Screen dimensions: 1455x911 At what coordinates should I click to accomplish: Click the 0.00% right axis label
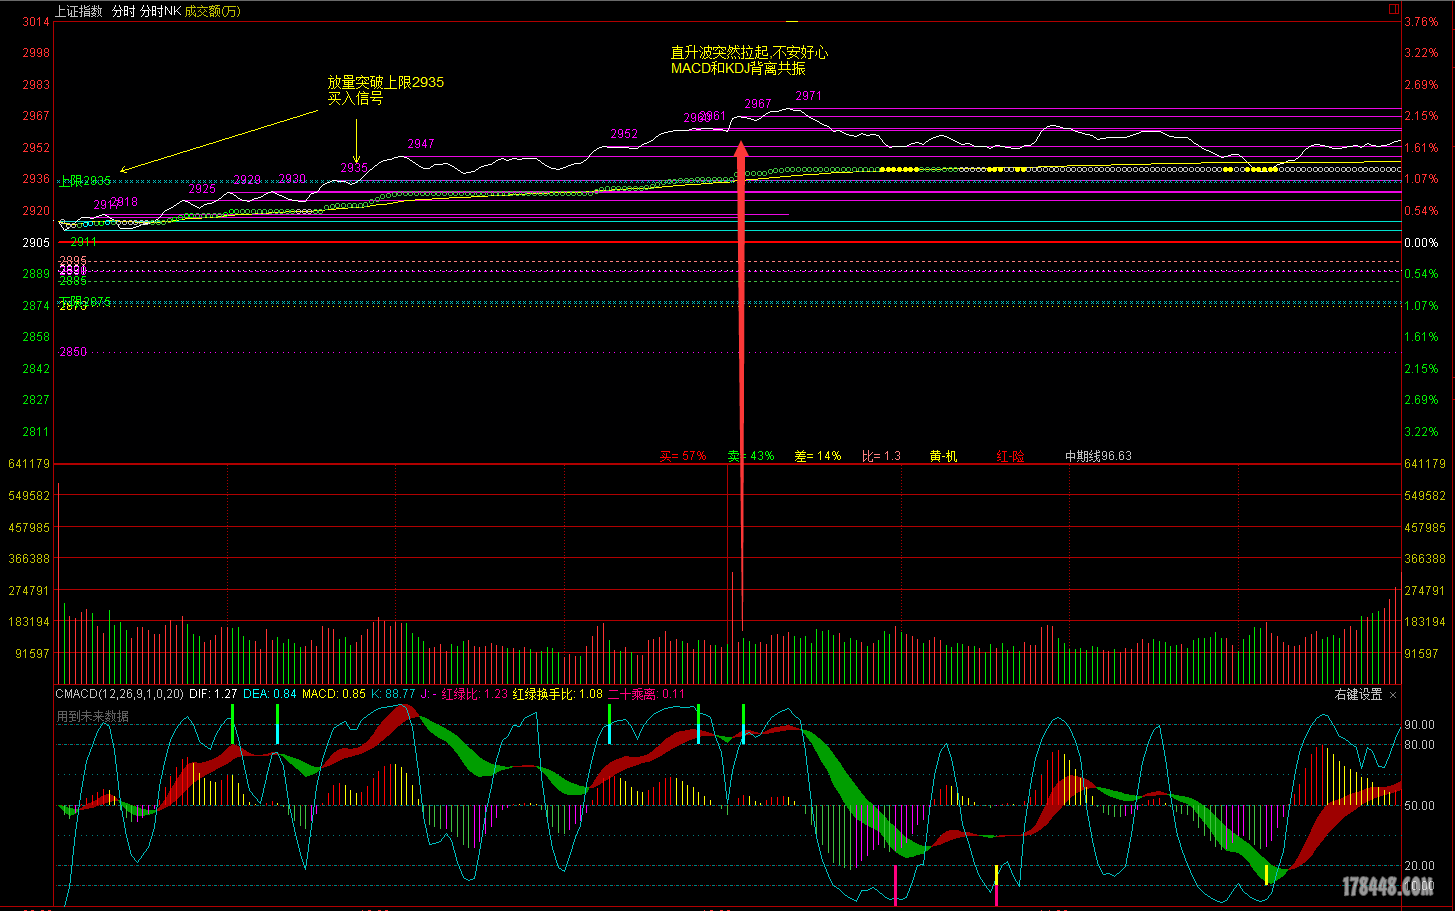1421,243
